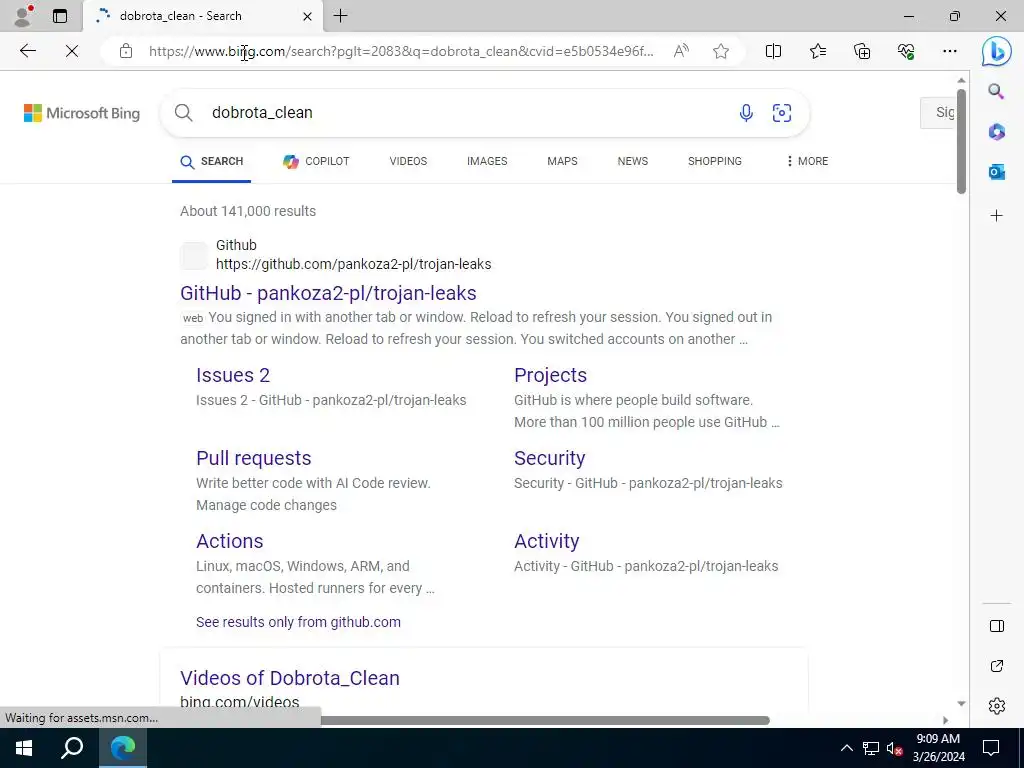Viewport: 1024px width, 768px height.
Task: Close the dobrota_clean search tab
Action: [x=308, y=16]
